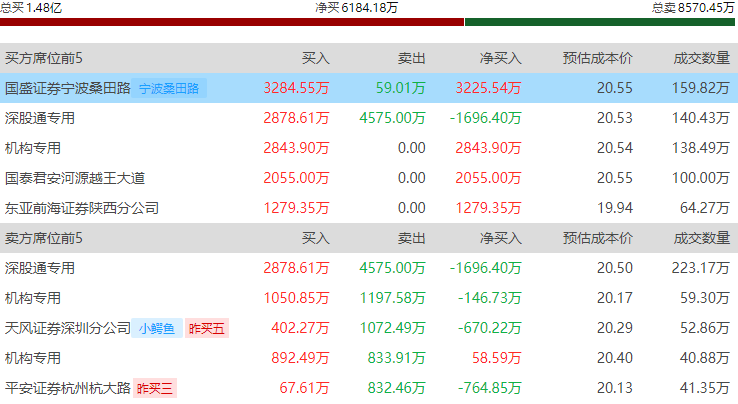Open 东亚前海证券陕西分公司 seat link
Image resolution: width=738 pixels, height=404 pixels.
pos(82,208)
